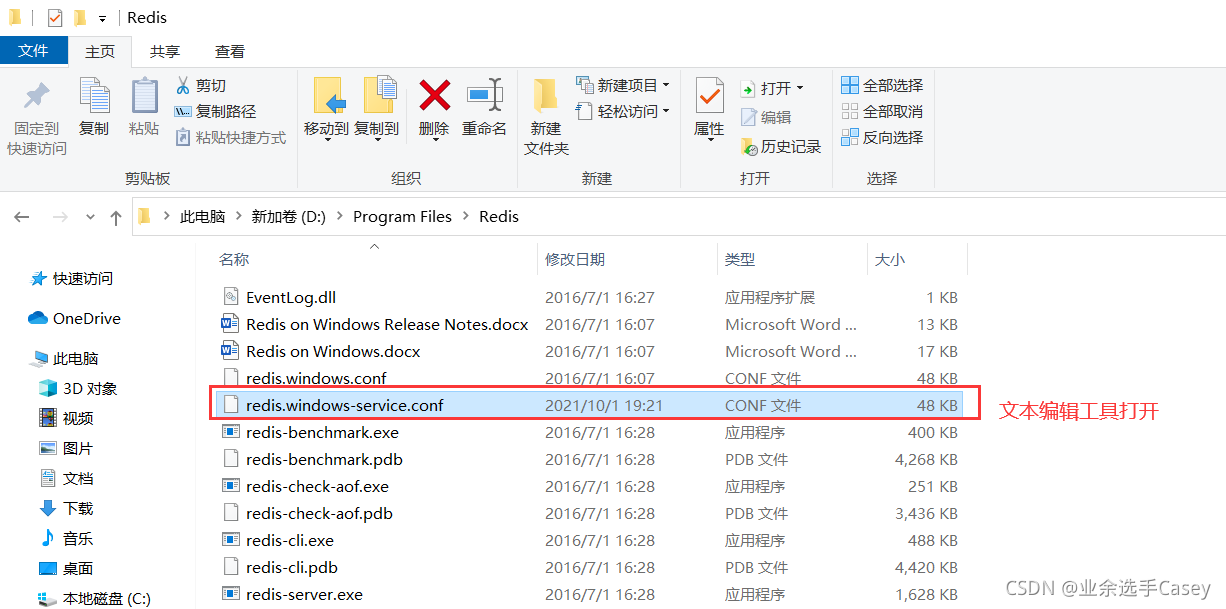Open Downloads (下载) in sidebar
Image resolution: width=1226 pixels, height=609 pixels.
[66, 508]
